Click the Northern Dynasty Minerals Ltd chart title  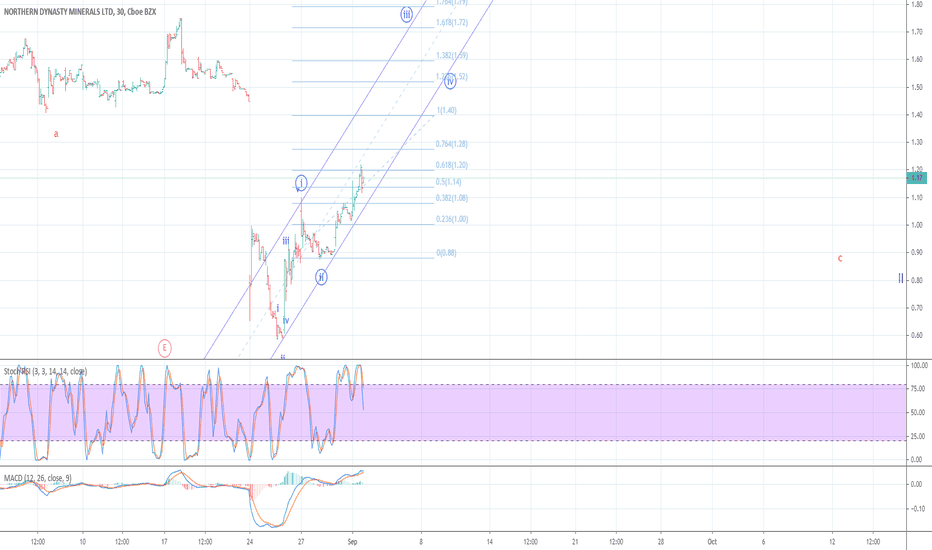(80, 11)
